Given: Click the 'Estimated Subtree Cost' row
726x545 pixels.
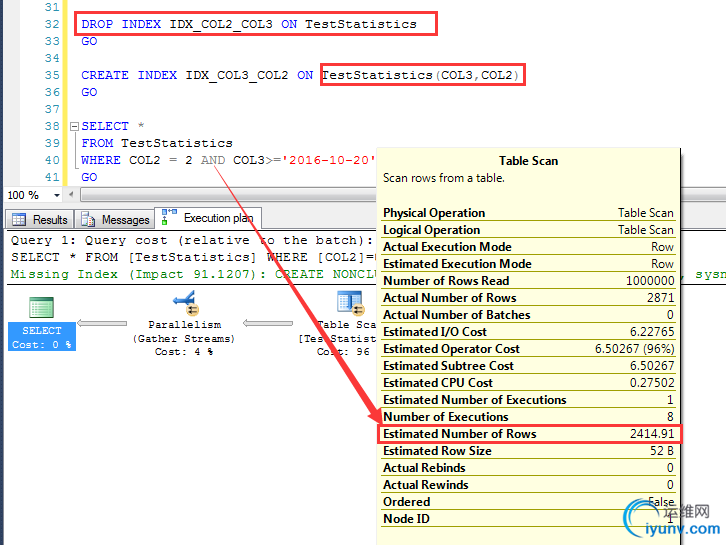Looking at the screenshot, I should click(x=528, y=366).
